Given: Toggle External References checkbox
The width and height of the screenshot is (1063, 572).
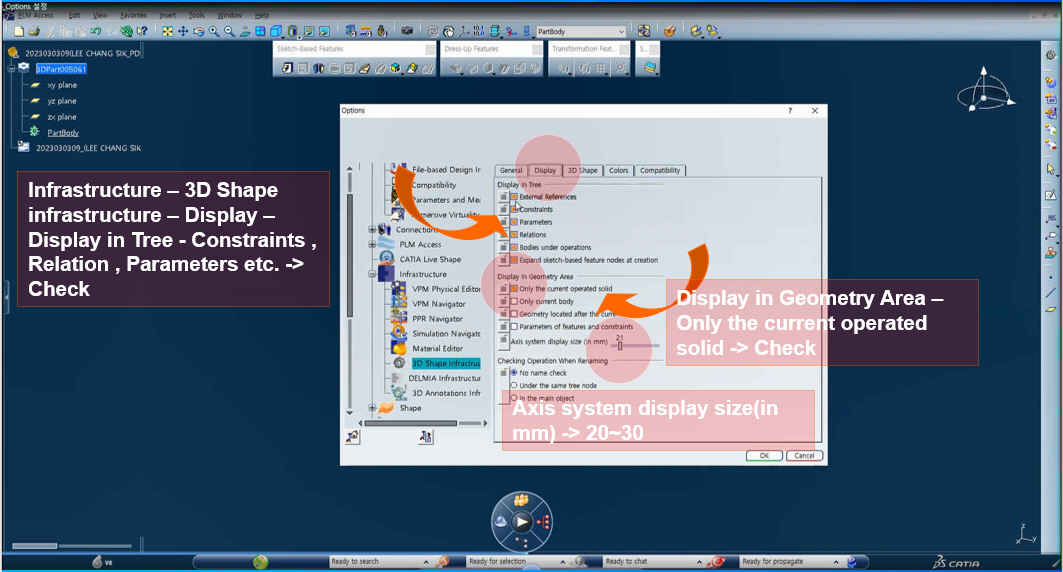Looking at the screenshot, I should click(515, 197).
